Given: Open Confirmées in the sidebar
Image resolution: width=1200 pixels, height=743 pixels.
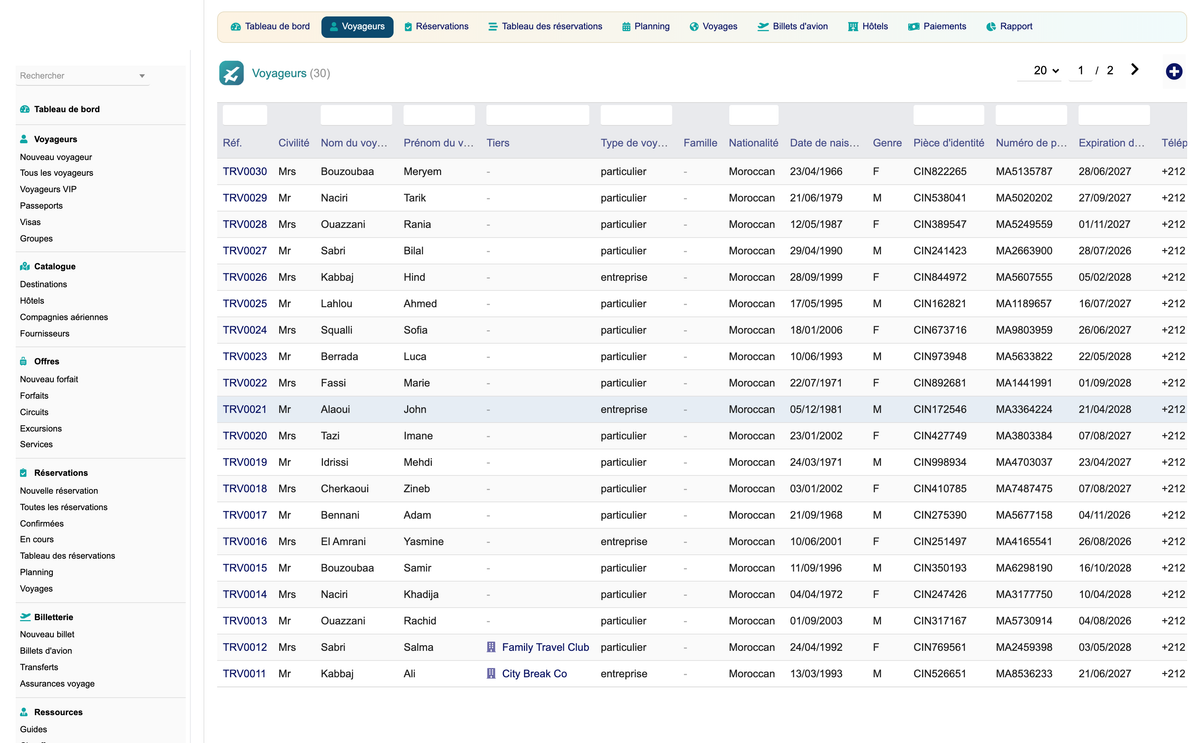Looking at the screenshot, I should pyautogui.click(x=42, y=524).
